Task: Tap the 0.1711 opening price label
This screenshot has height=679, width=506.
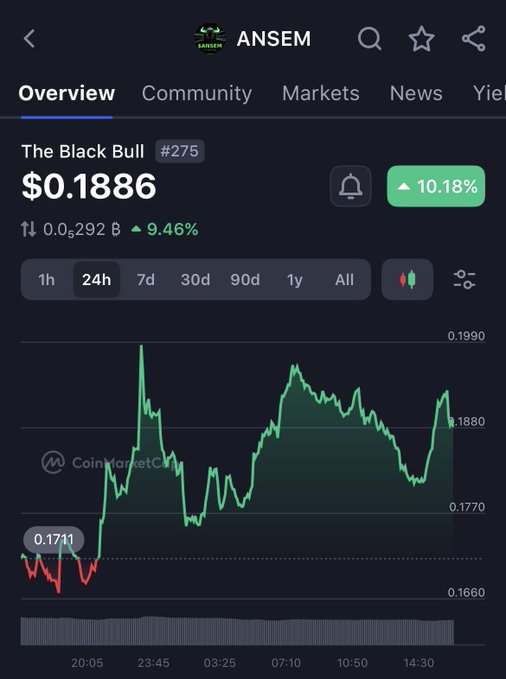Action: tap(54, 540)
